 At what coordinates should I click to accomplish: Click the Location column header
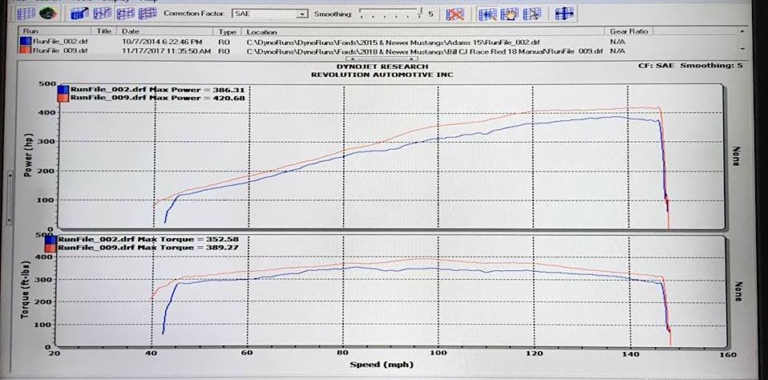424,31
